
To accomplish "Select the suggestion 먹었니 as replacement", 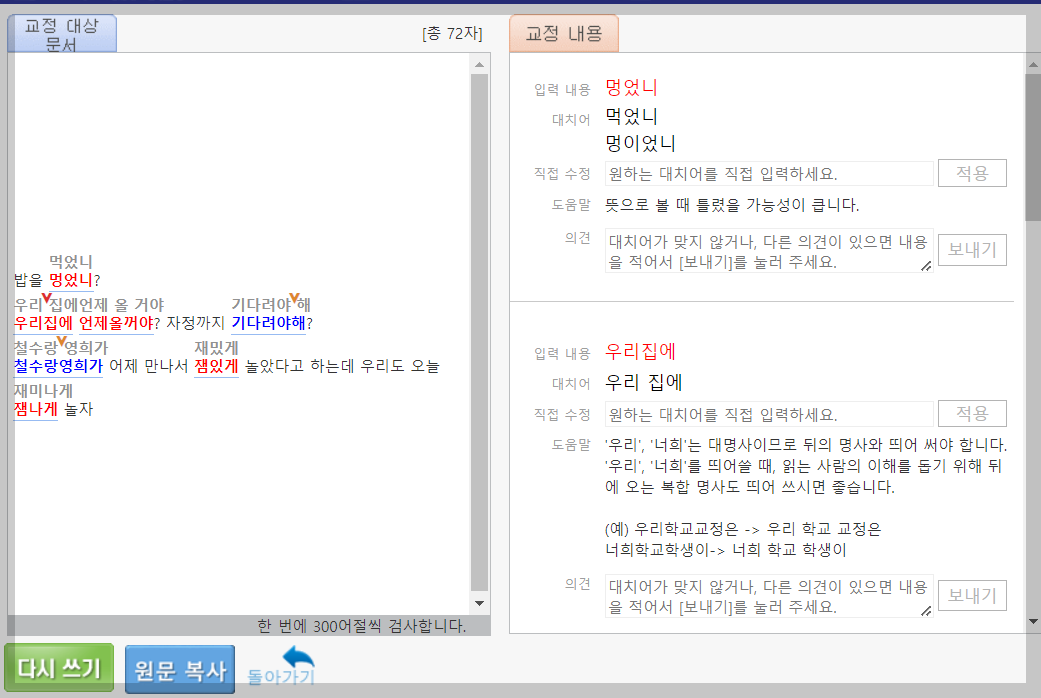I will click(631, 116).
